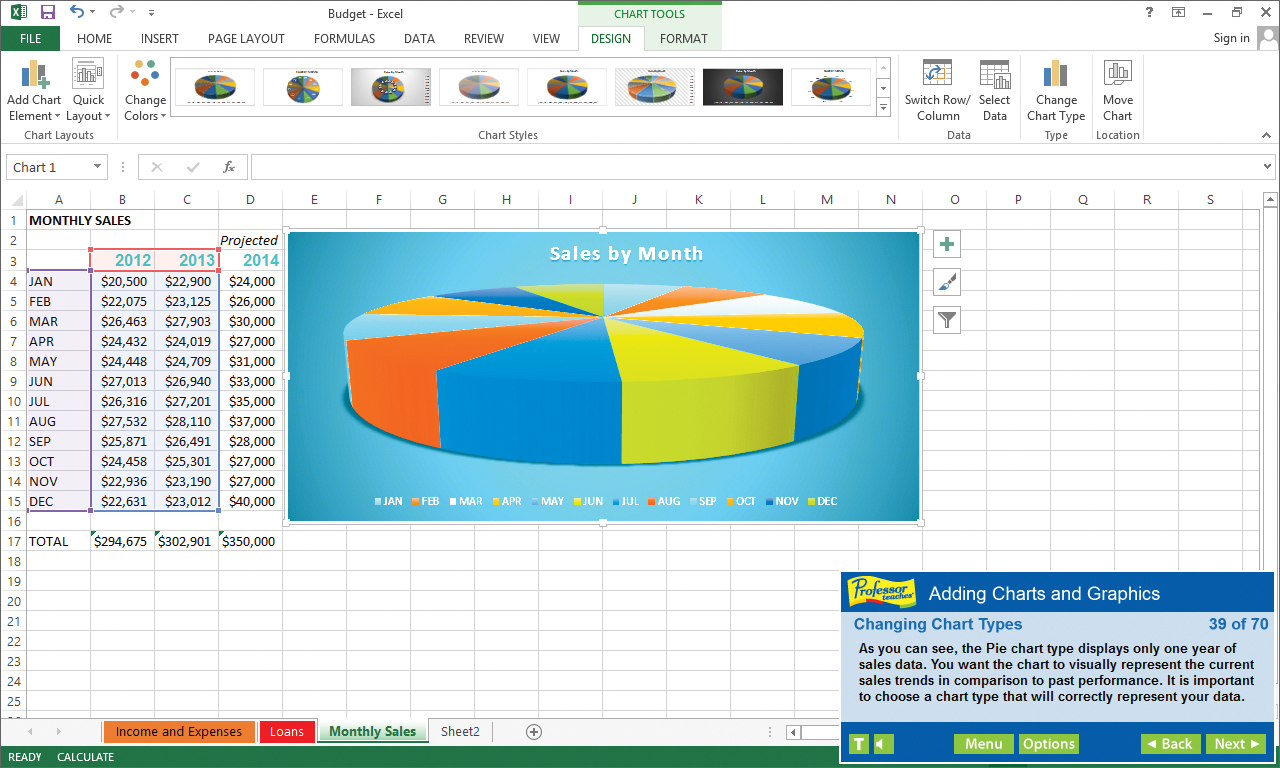Open the Chart 1 name box dropdown
1280x768 pixels.
point(98,166)
